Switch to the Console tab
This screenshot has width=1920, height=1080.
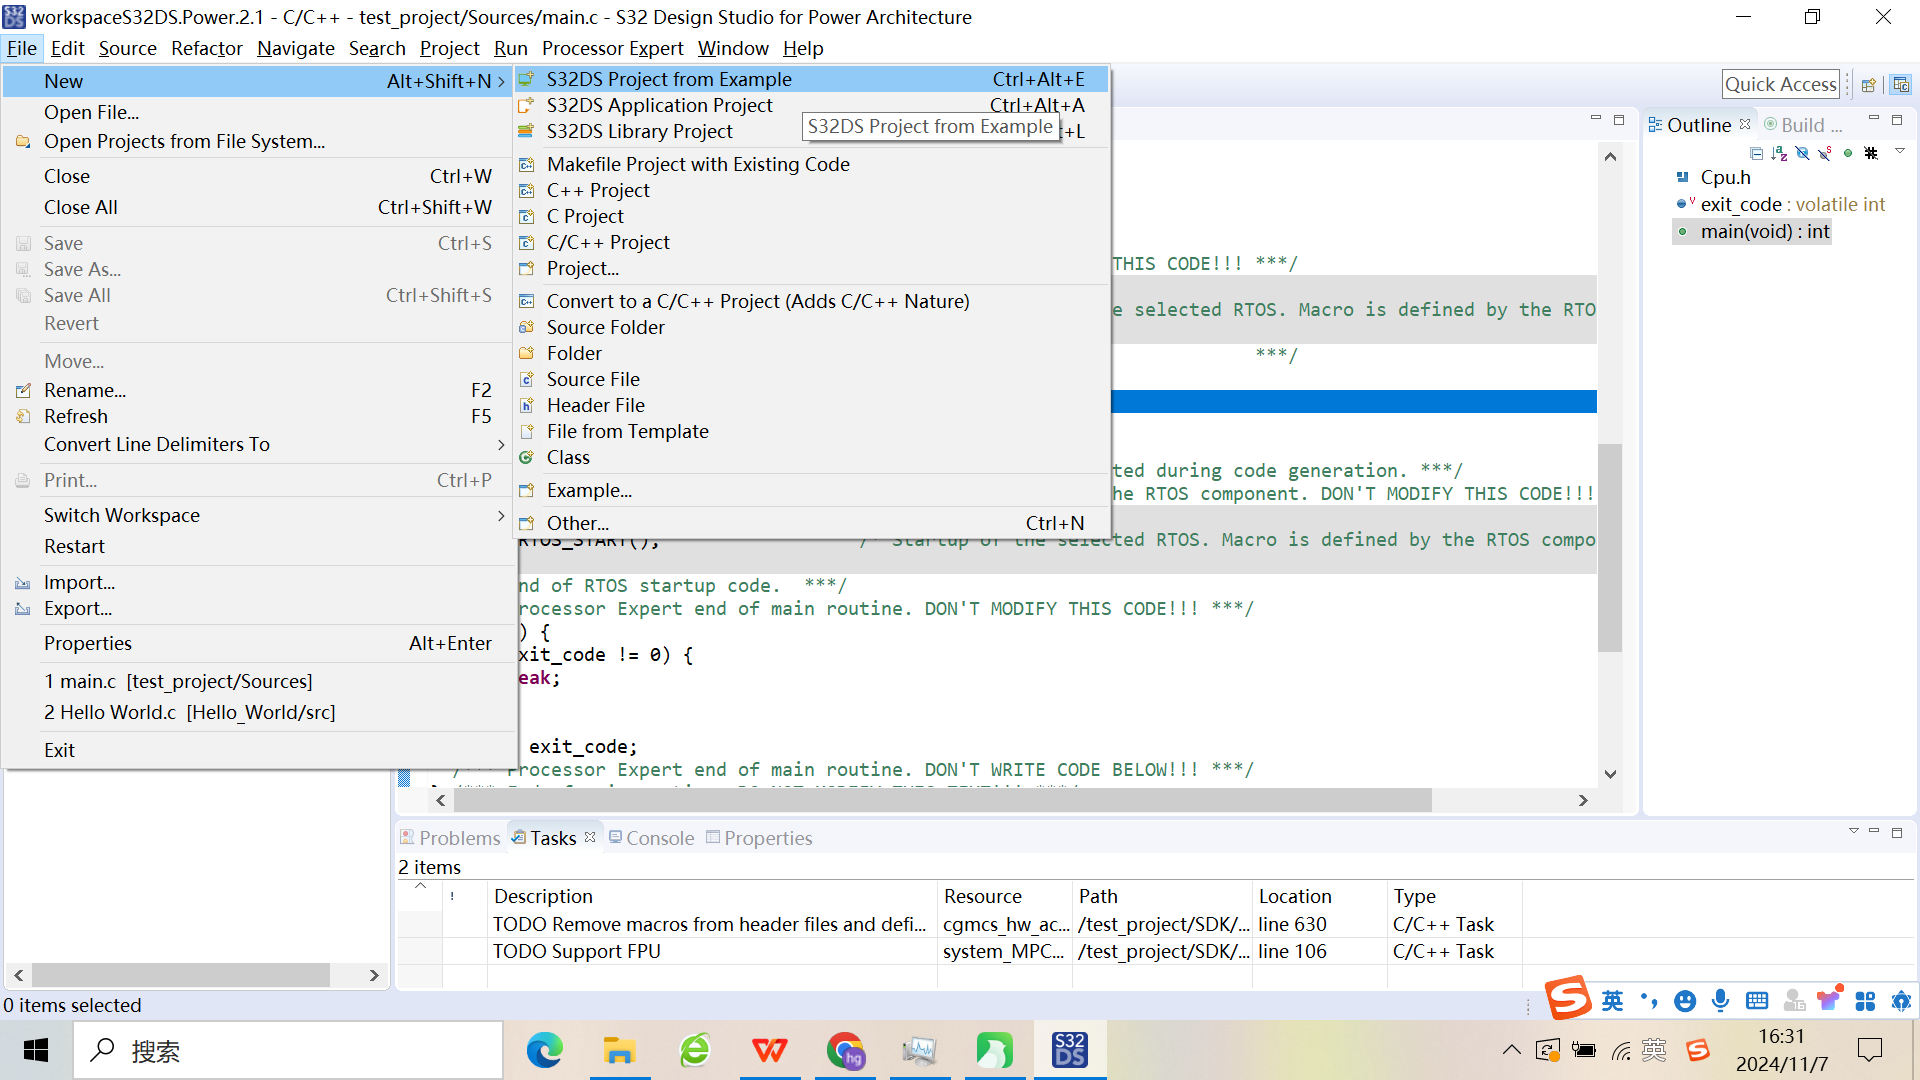click(x=651, y=838)
